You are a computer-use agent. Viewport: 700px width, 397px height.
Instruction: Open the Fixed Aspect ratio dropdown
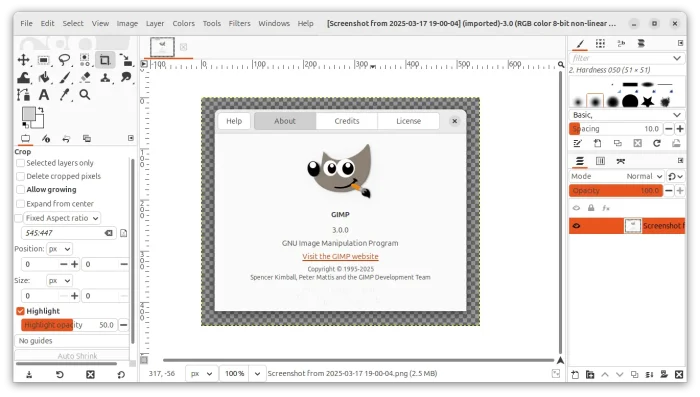(62, 218)
